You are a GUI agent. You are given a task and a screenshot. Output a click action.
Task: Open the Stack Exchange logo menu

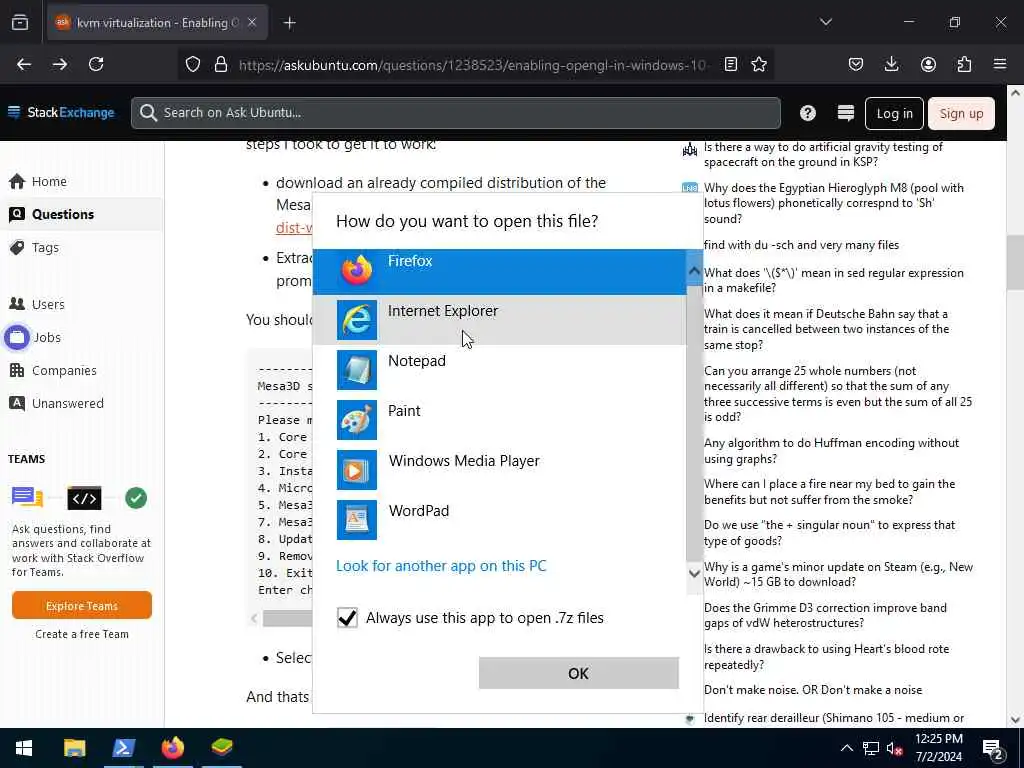[x=61, y=112]
